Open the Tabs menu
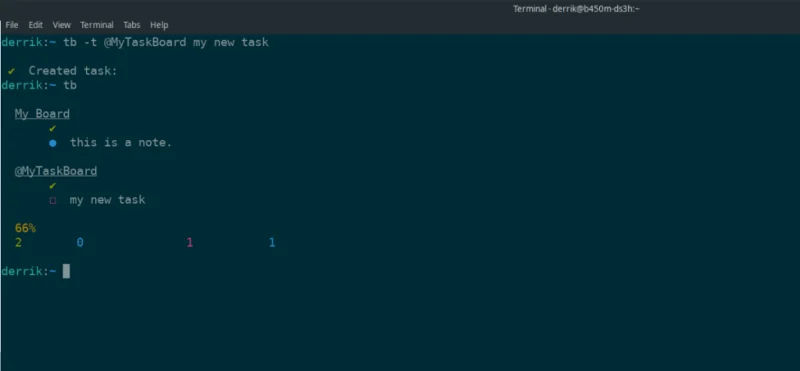 point(132,25)
